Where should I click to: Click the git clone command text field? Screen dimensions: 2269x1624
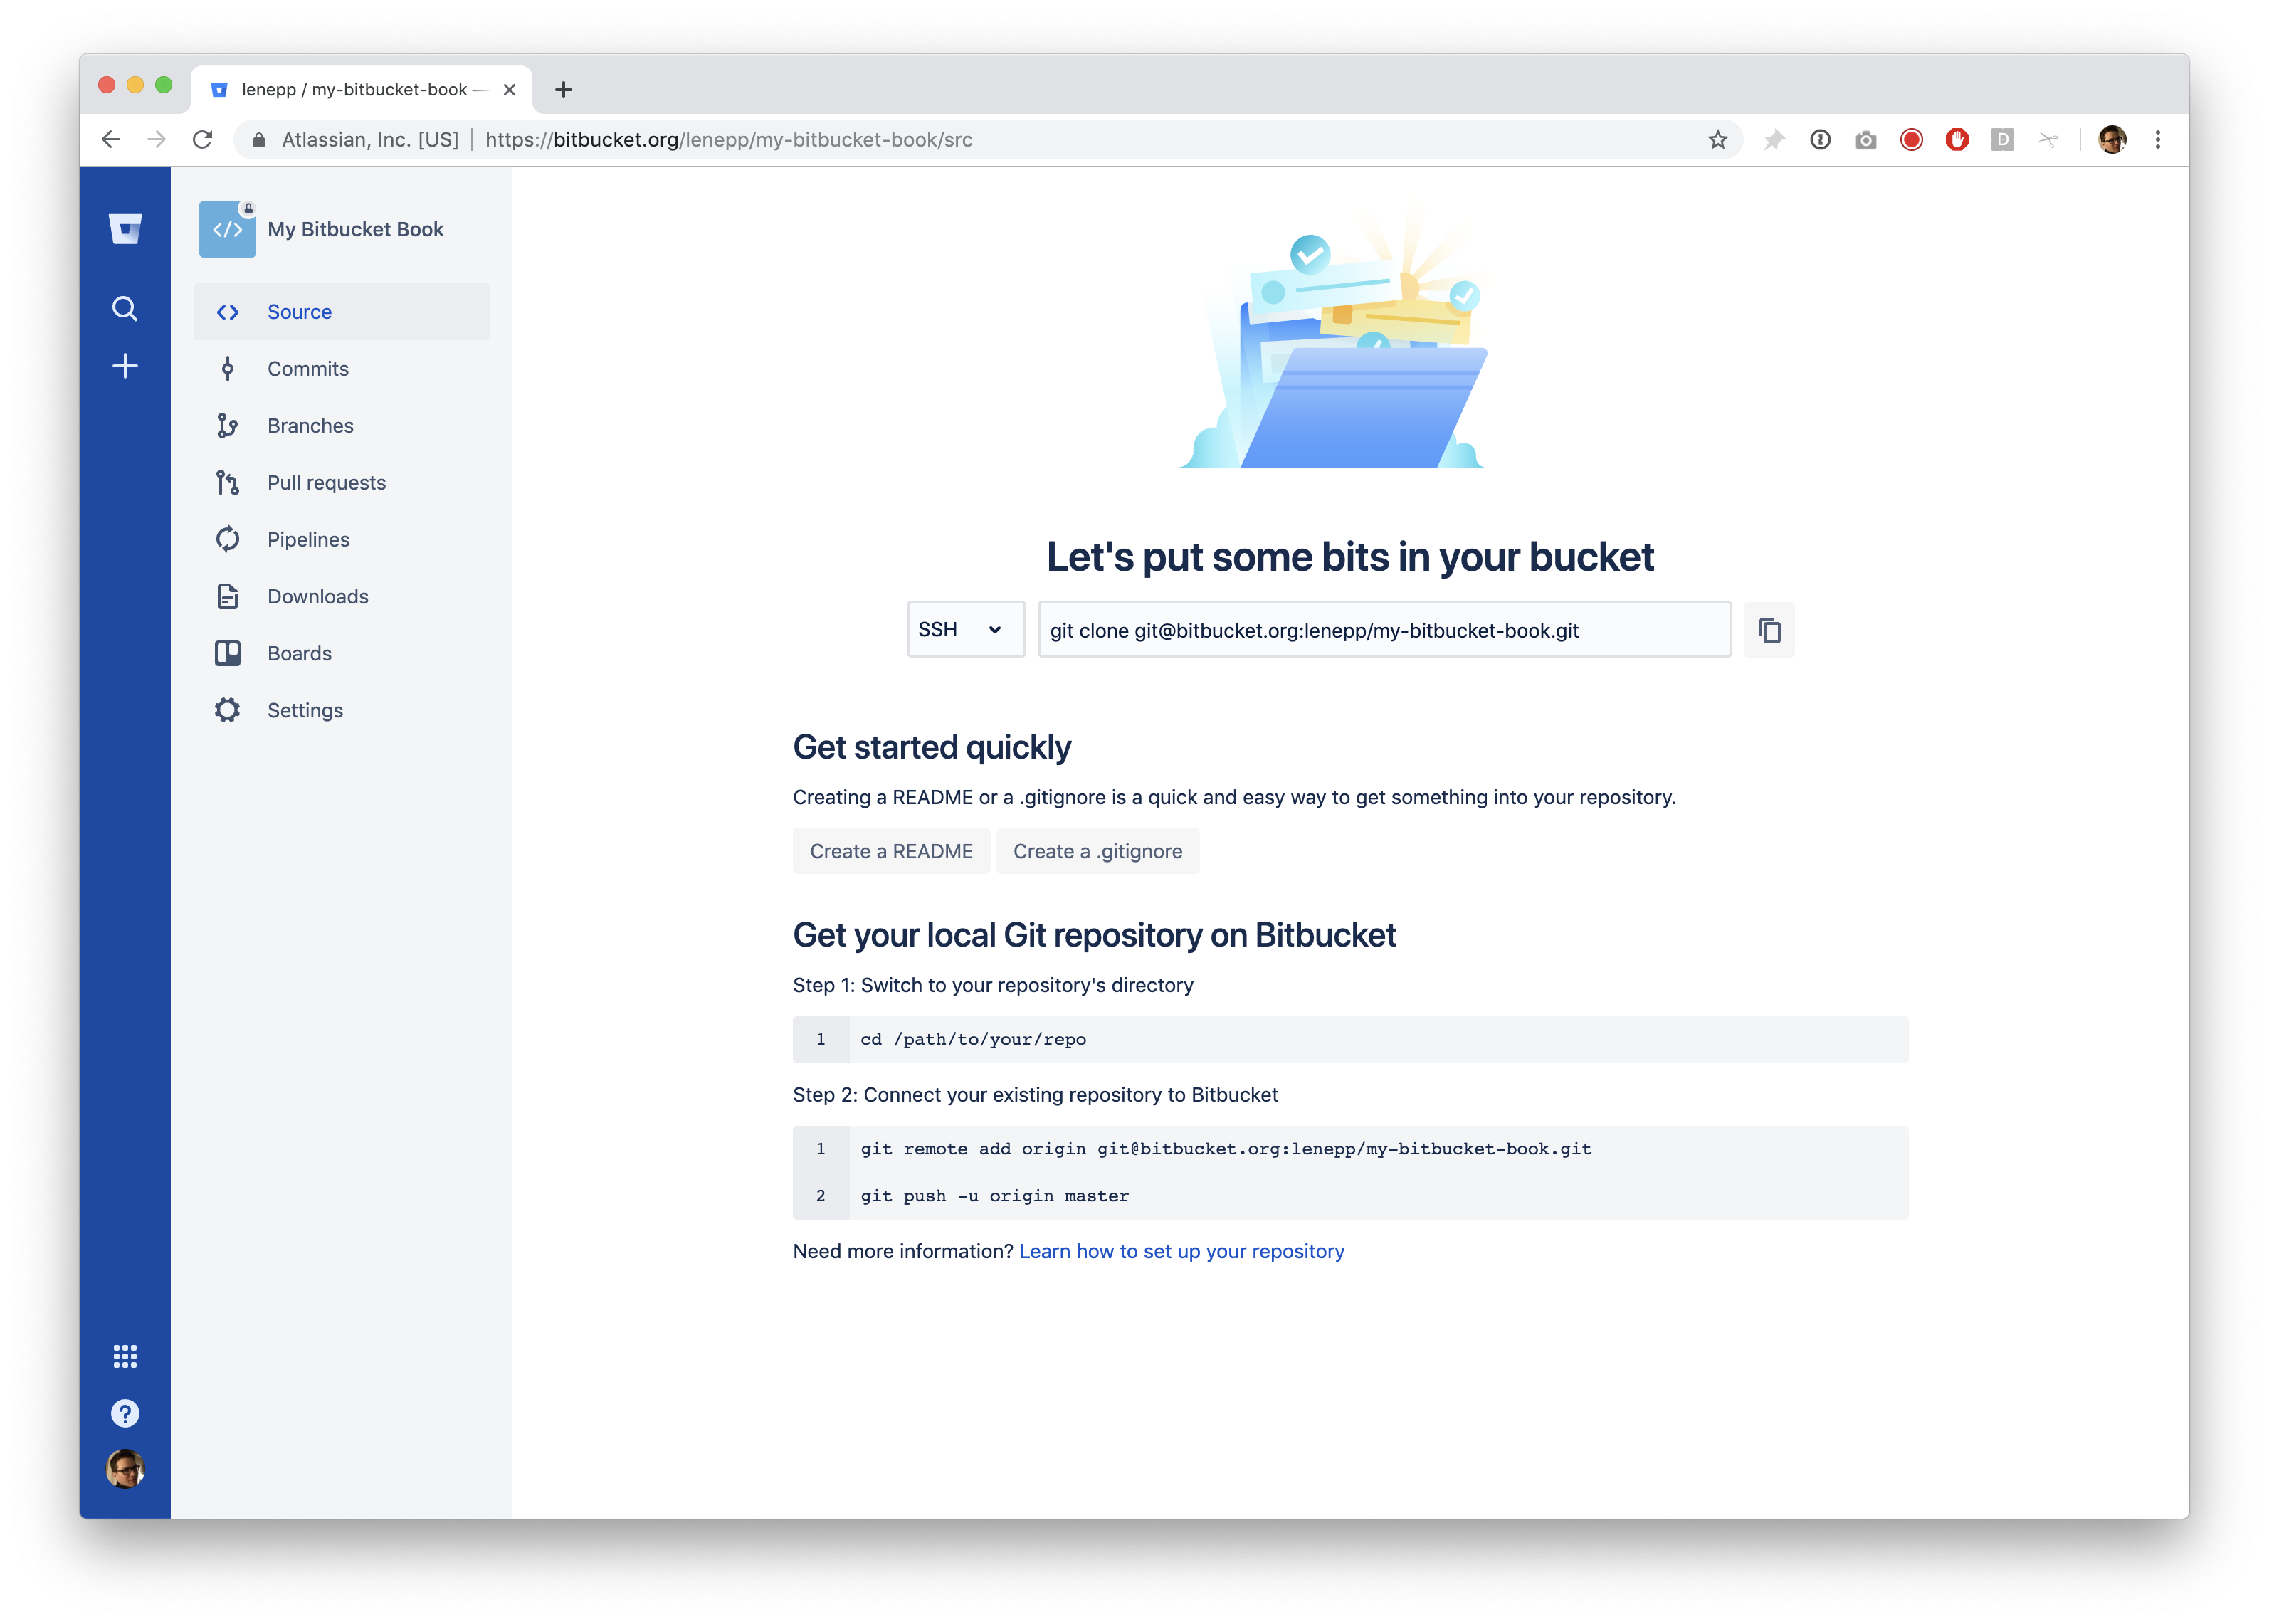tap(1384, 630)
